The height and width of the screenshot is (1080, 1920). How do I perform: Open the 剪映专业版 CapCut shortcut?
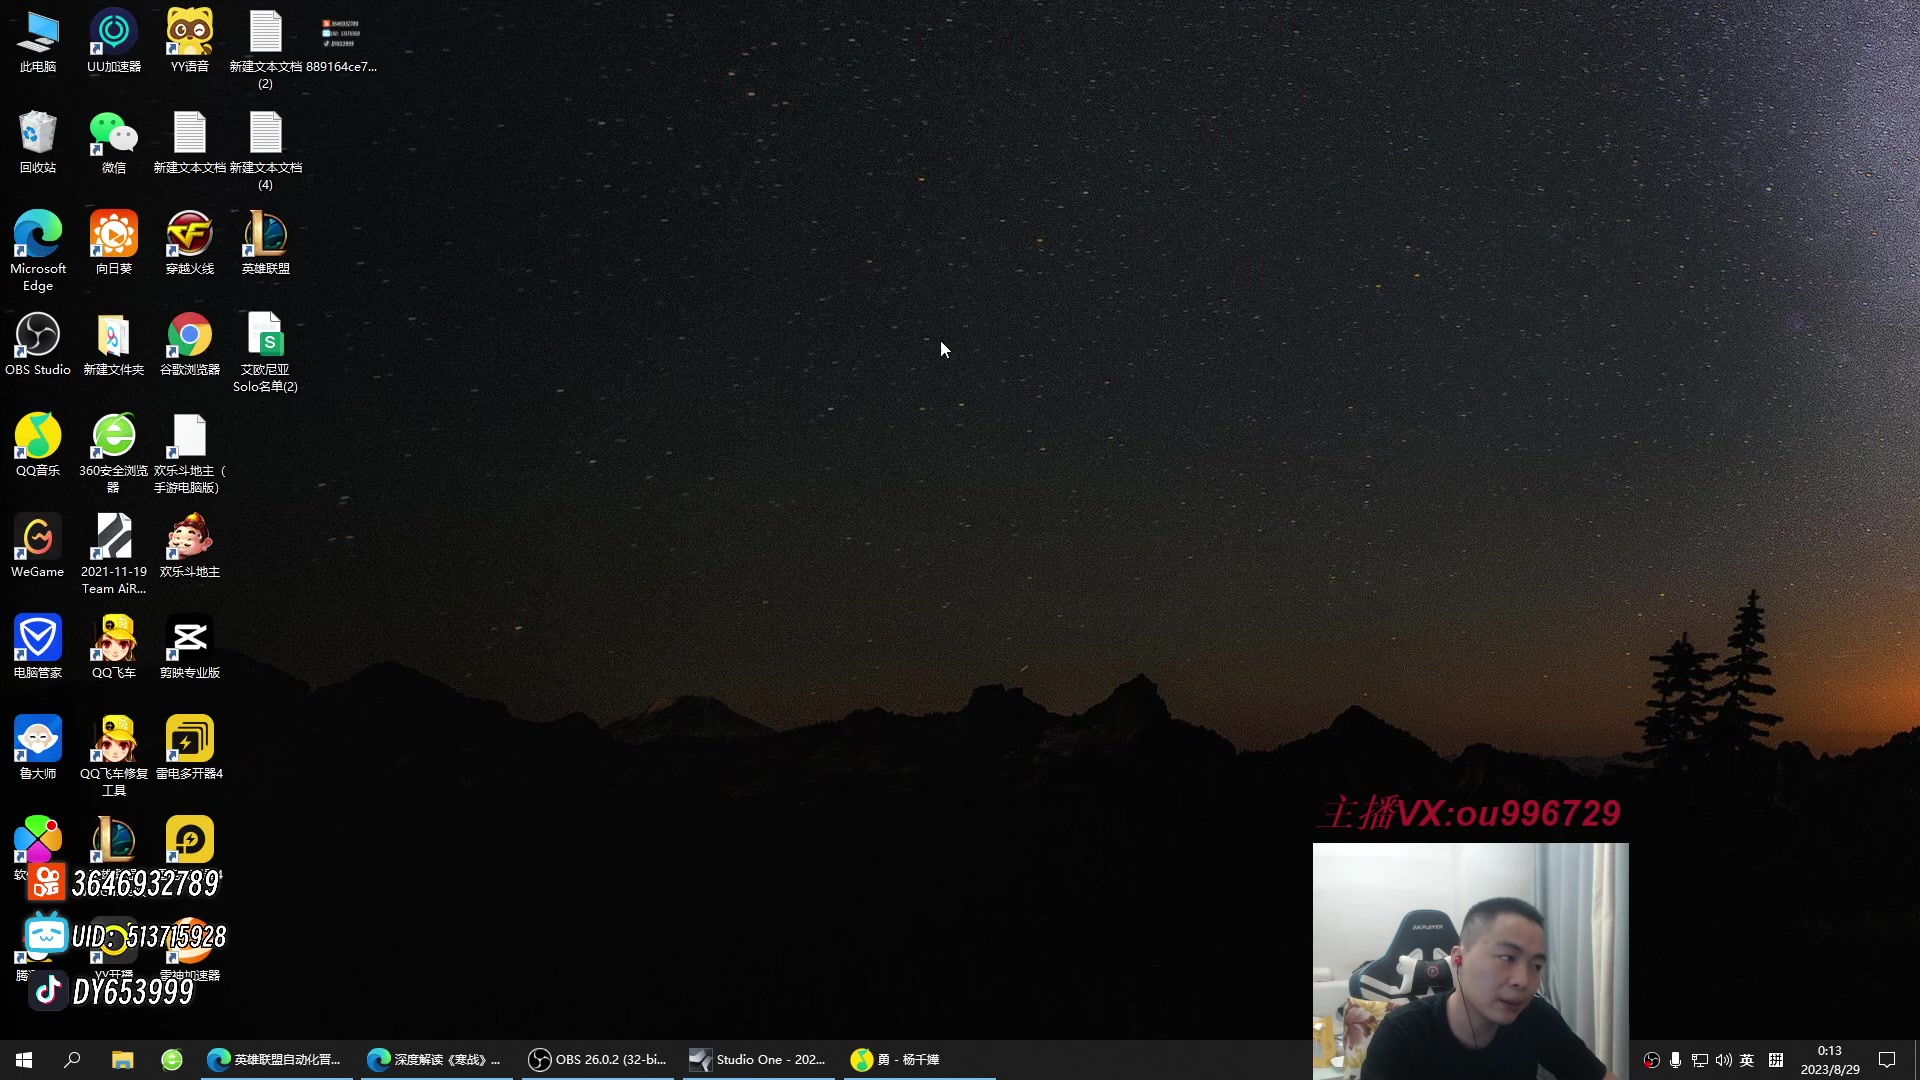pyautogui.click(x=190, y=639)
